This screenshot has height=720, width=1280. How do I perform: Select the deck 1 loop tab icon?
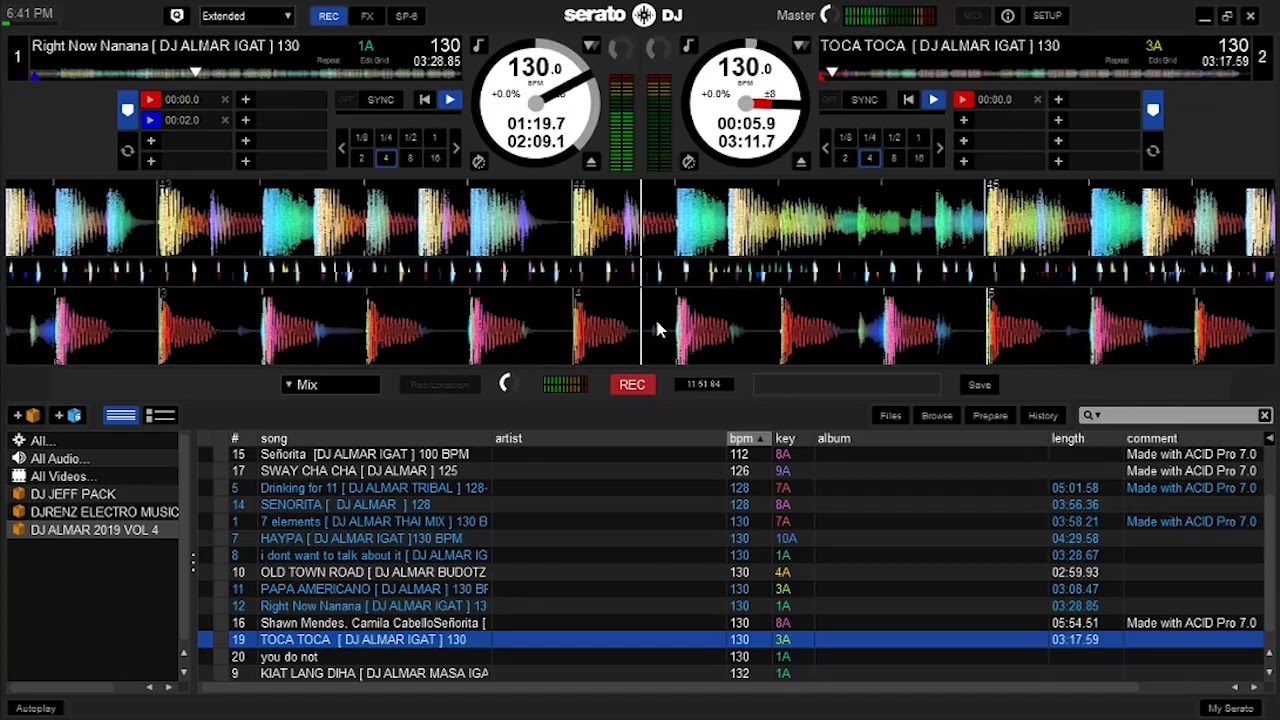click(127, 151)
